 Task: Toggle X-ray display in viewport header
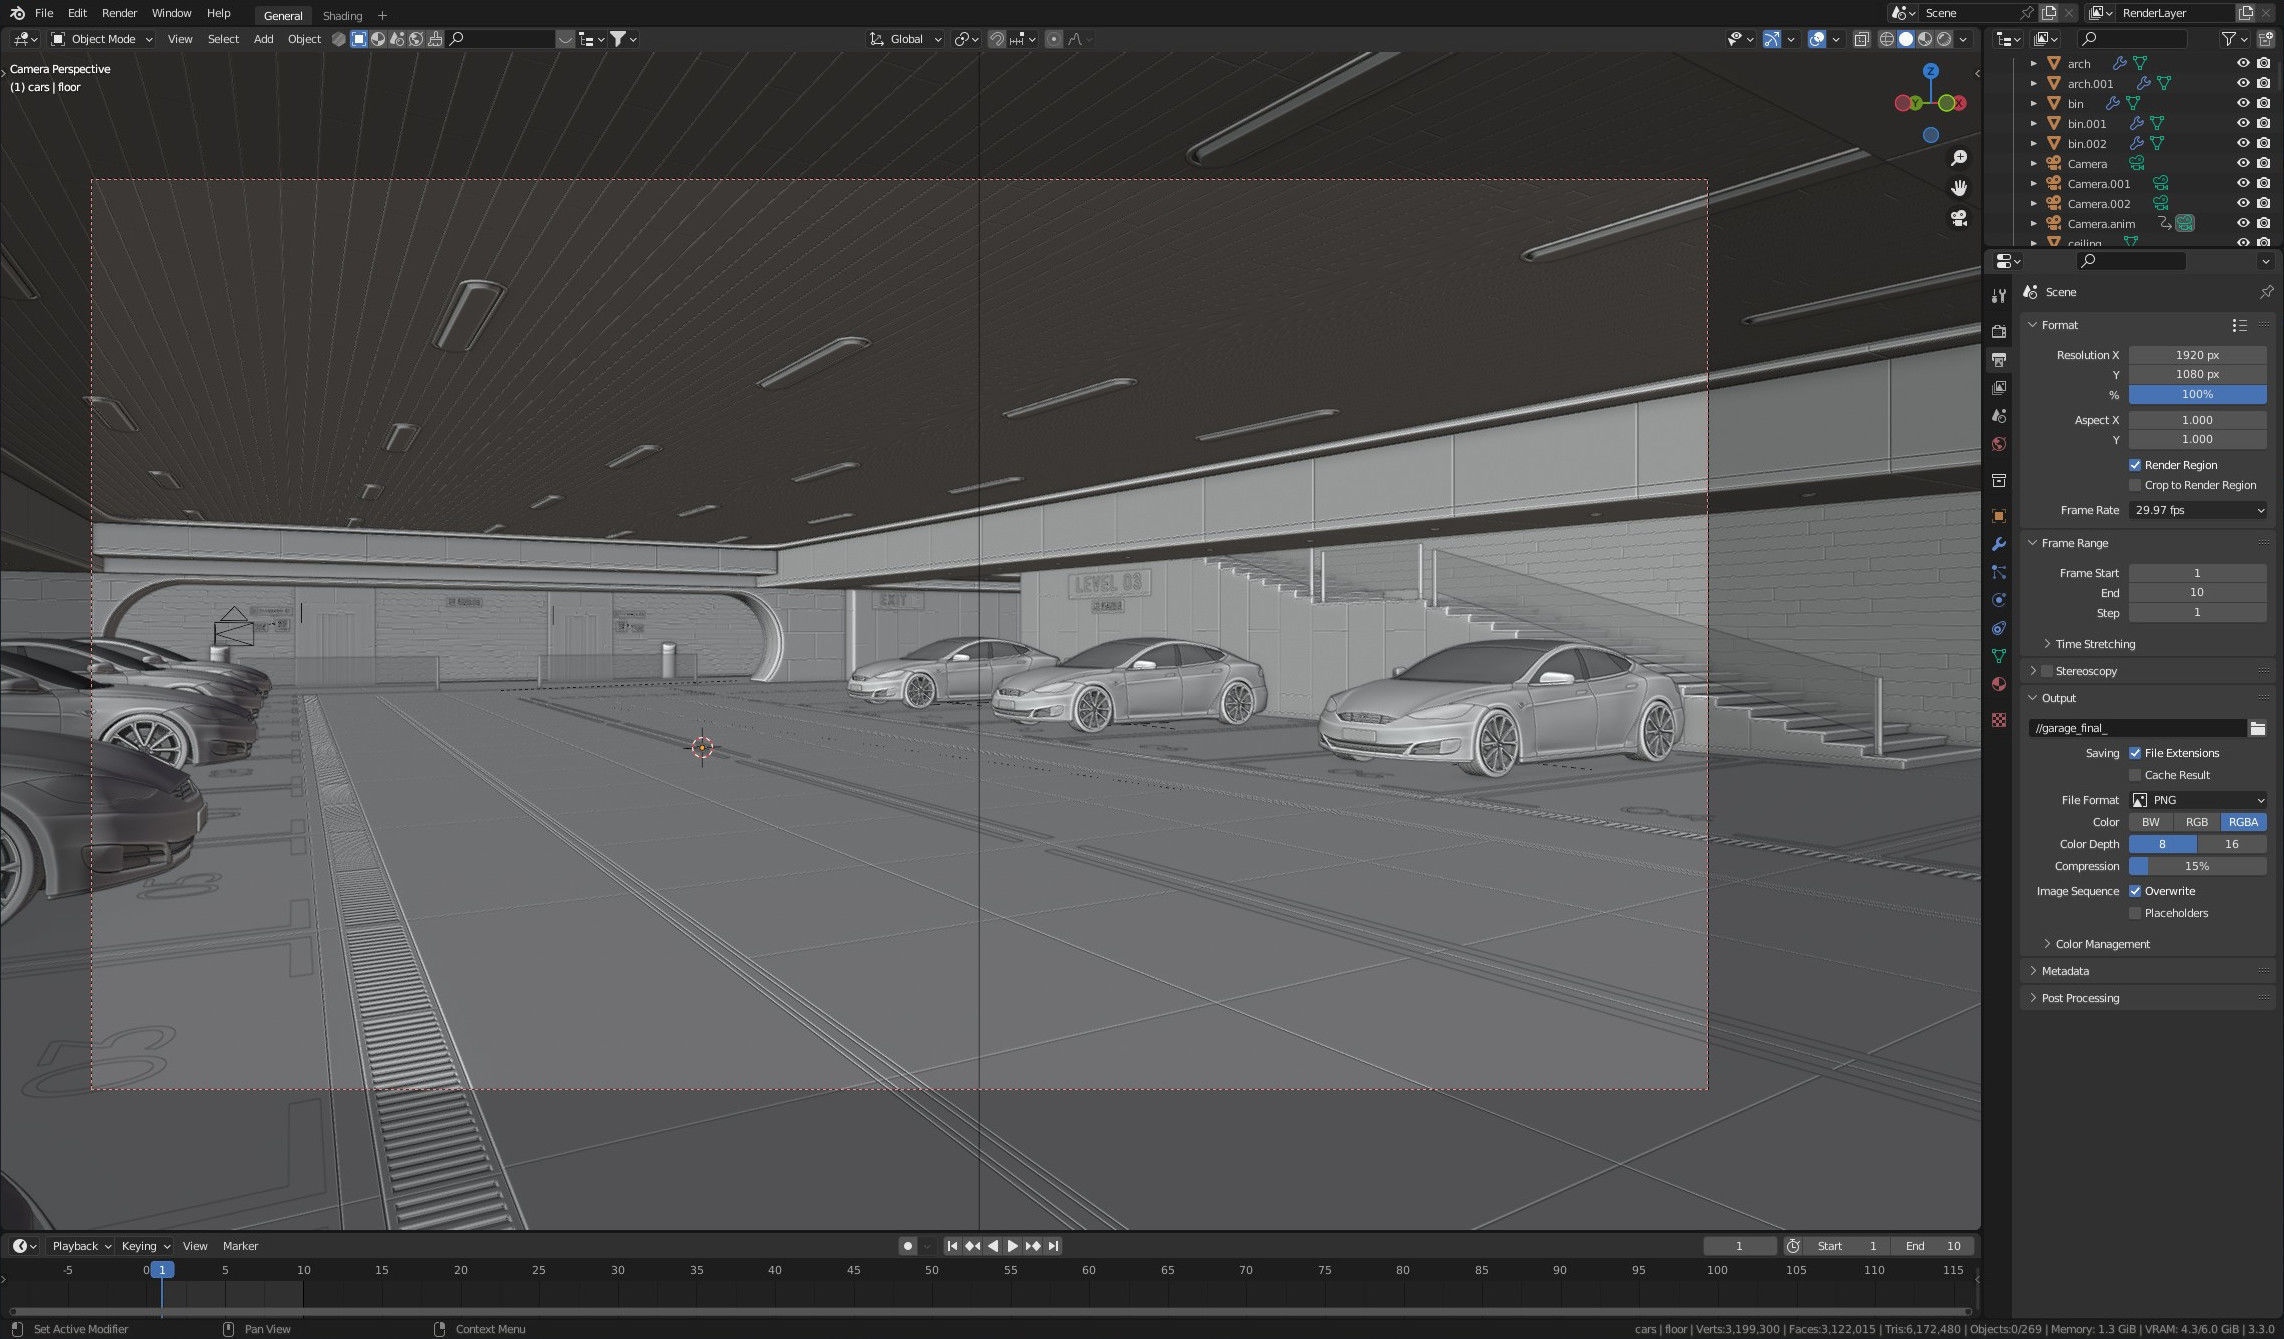point(1861,39)
